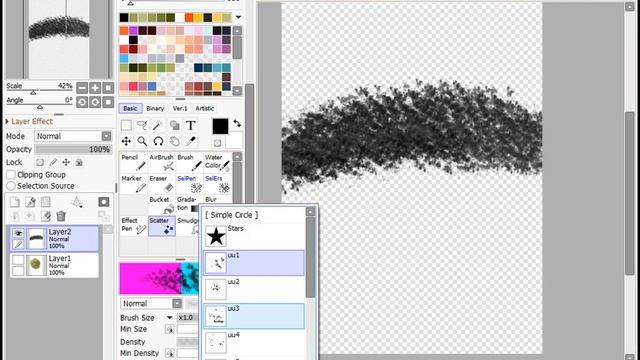Adjust the layer Opacity slider
Screen dimensions: 640x360
point(73,149)
